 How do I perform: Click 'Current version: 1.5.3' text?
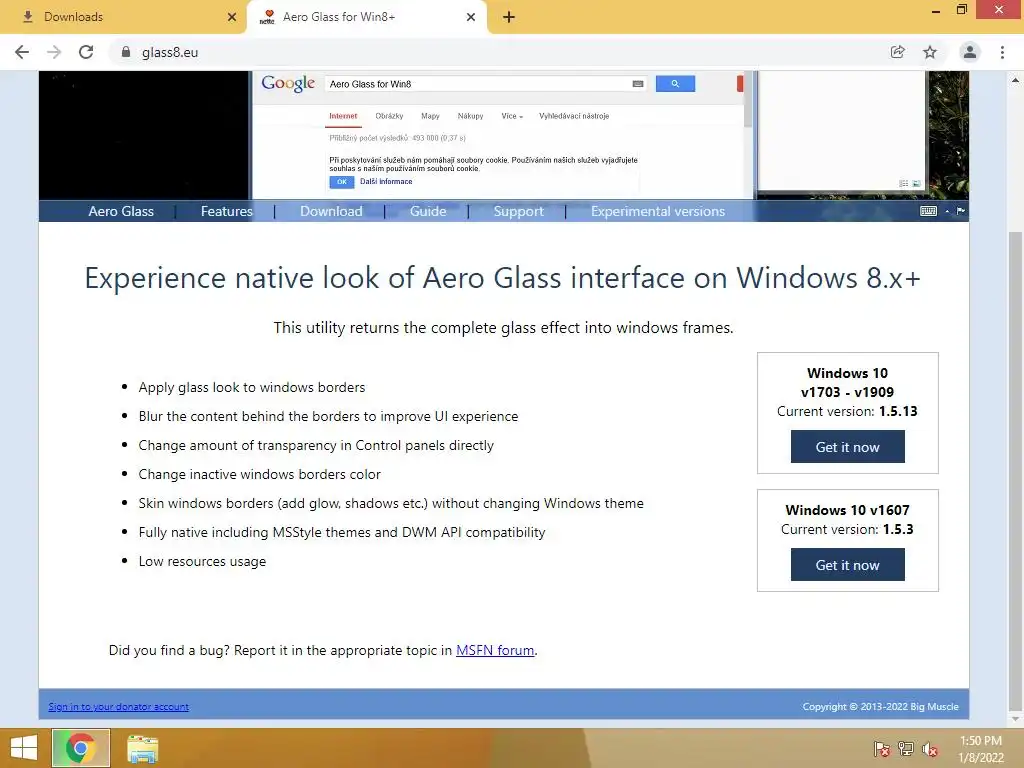click(x=847, y=529)
